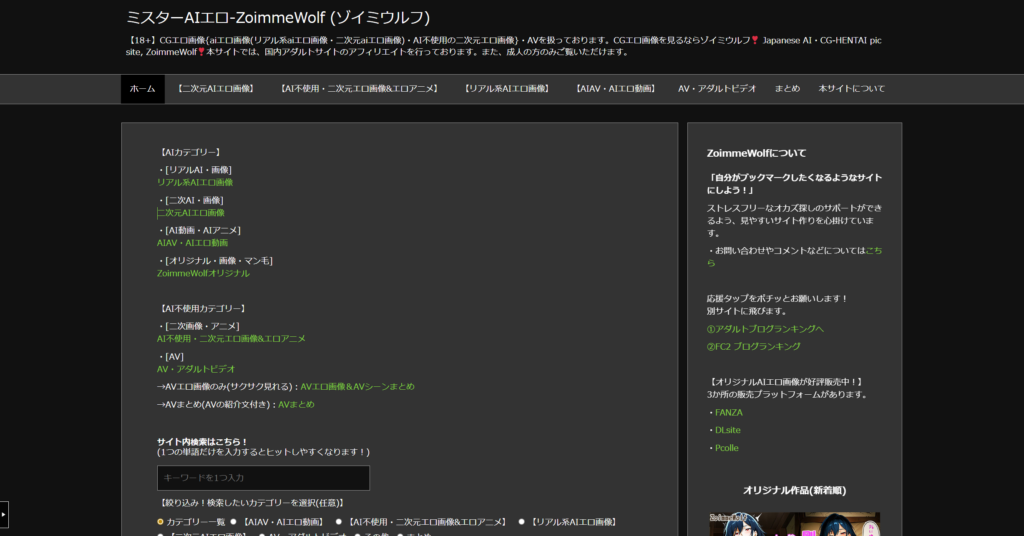Image resolution: width=1024 pixels, height=536 pixels.
Task: Follow the リアル系AIエロ画像 category link
Action: click(x=195, y=182)
